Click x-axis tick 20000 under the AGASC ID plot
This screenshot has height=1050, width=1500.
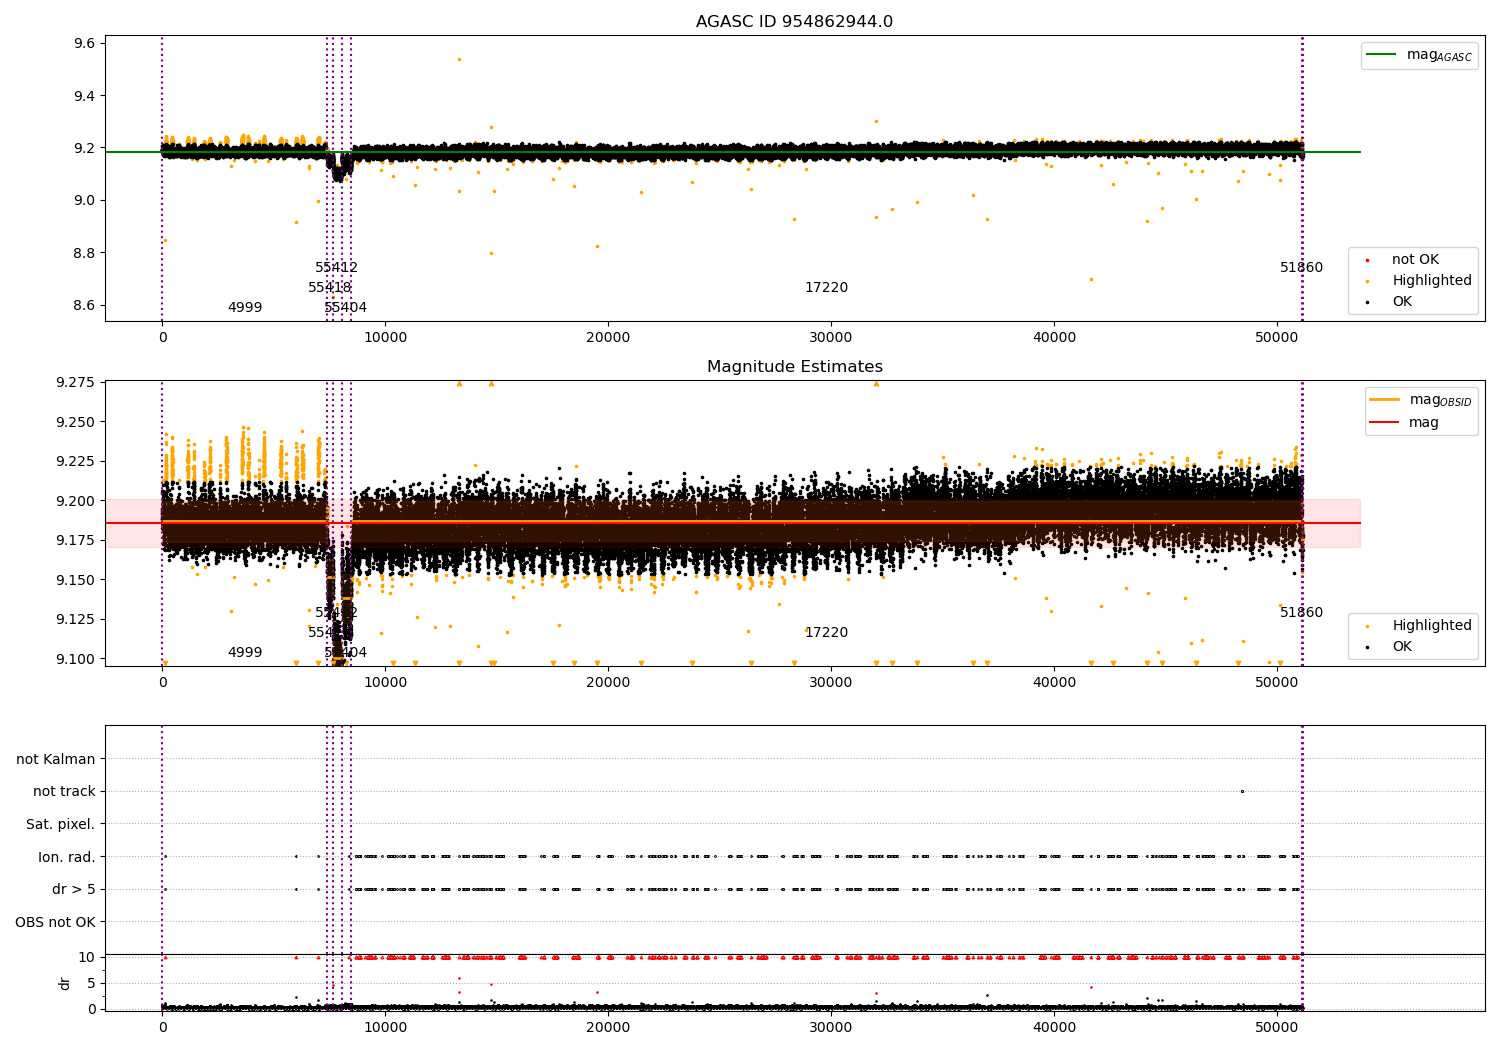point(608,338)
